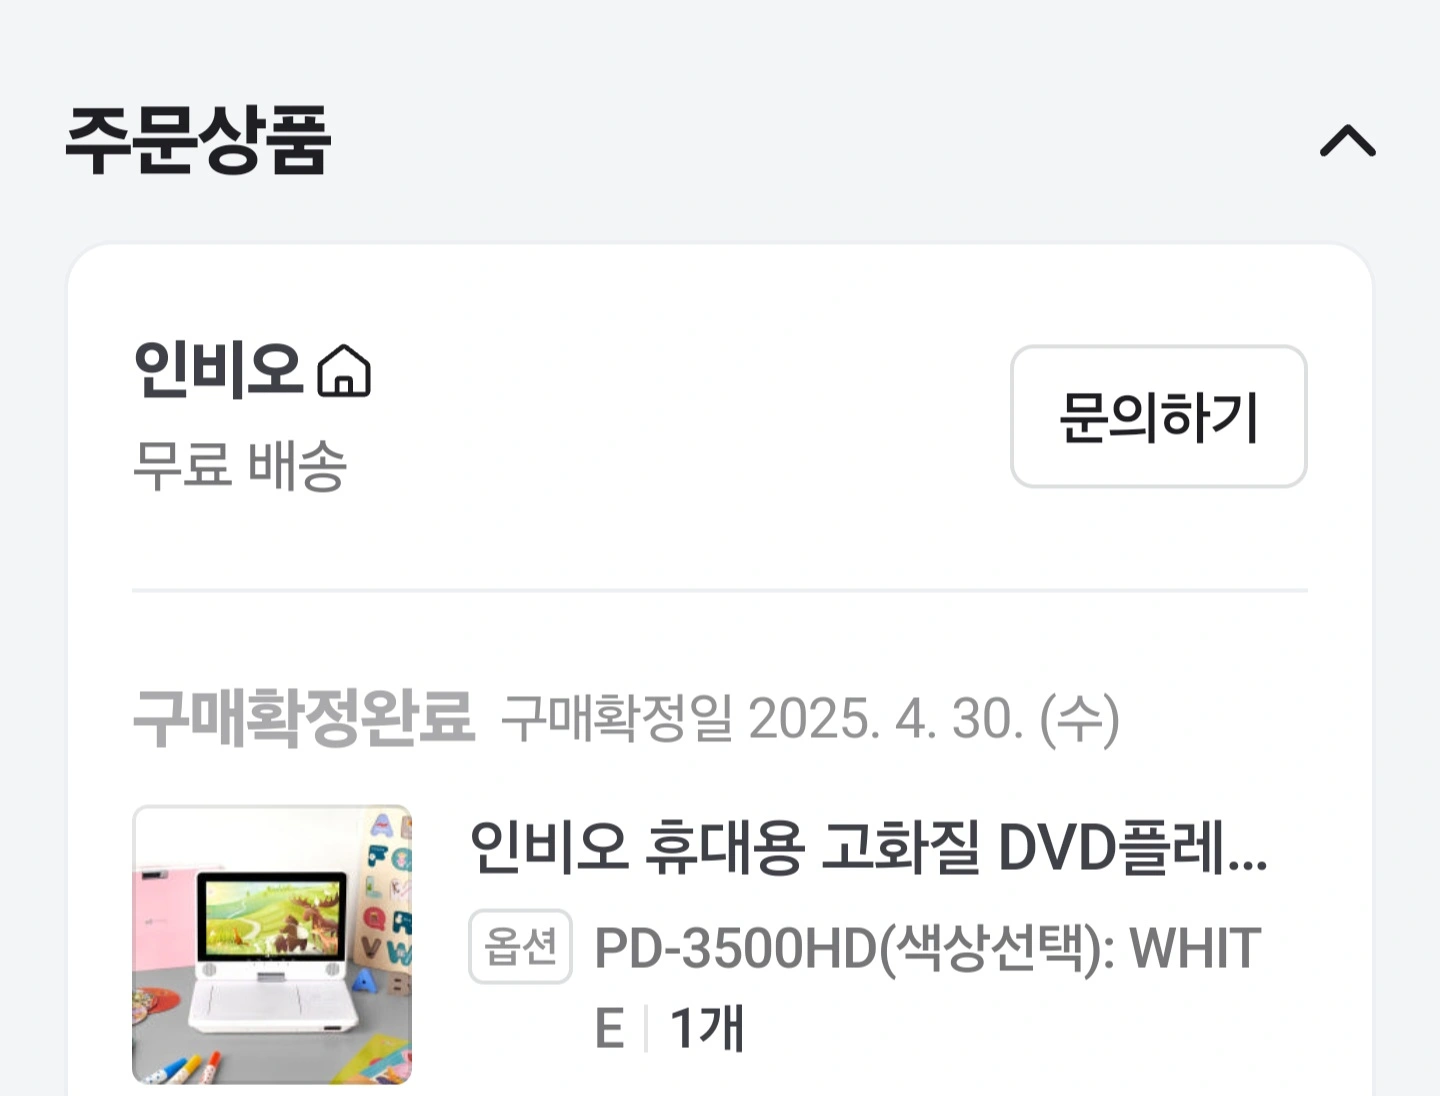Collapse the 주문상품 section with the chevron

[1347, 141]
